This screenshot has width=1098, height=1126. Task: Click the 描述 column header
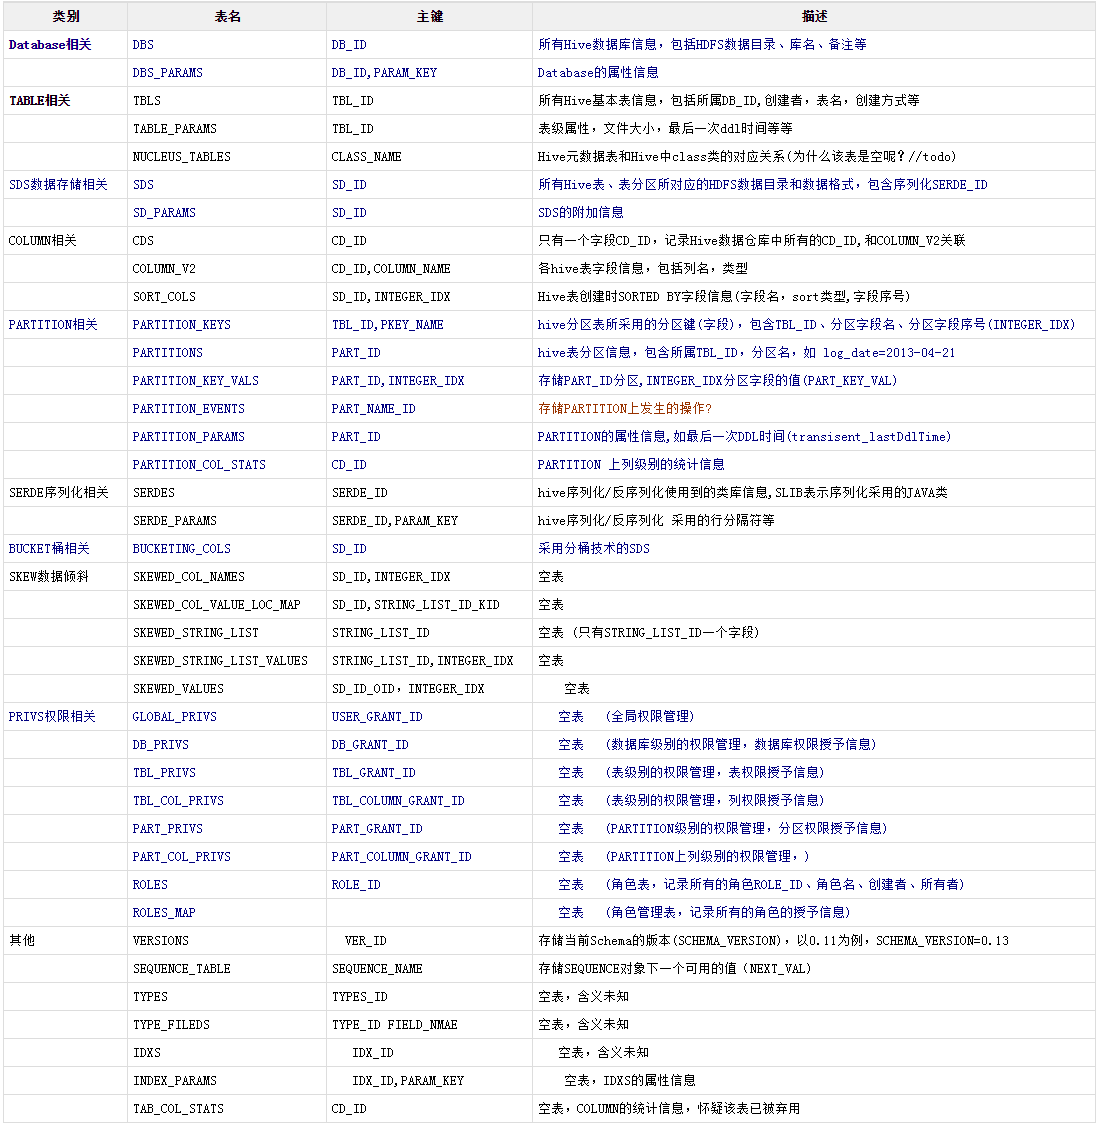pyautogui.click(x=814, y=17)
